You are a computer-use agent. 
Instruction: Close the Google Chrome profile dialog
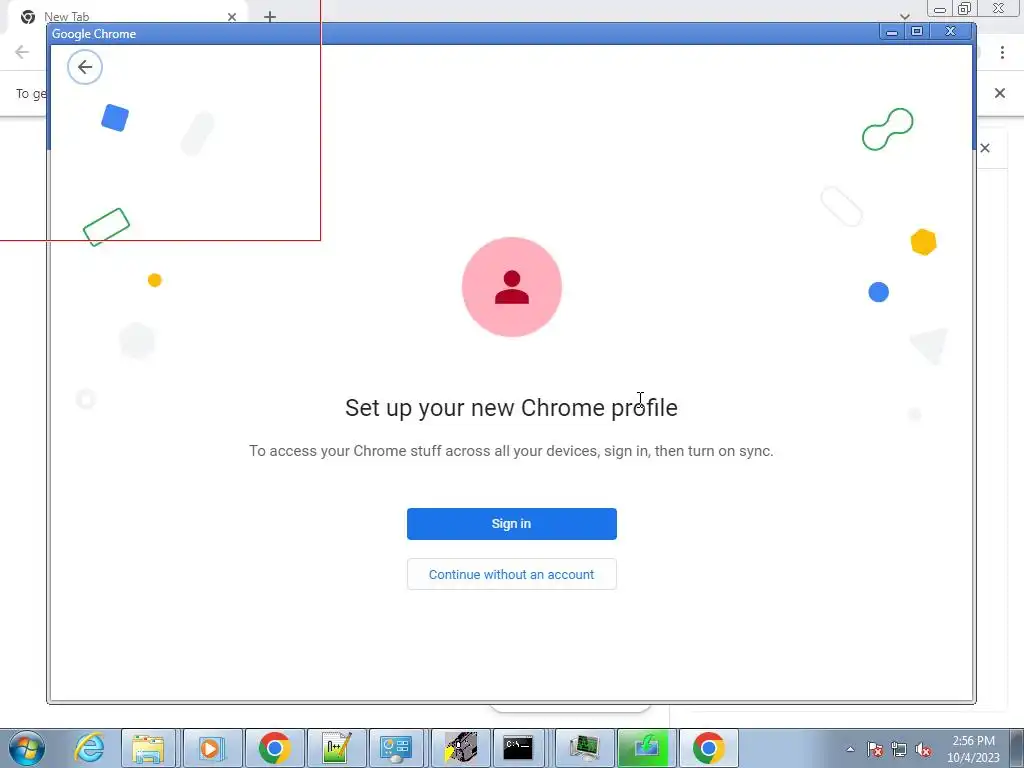click(951, 31)
